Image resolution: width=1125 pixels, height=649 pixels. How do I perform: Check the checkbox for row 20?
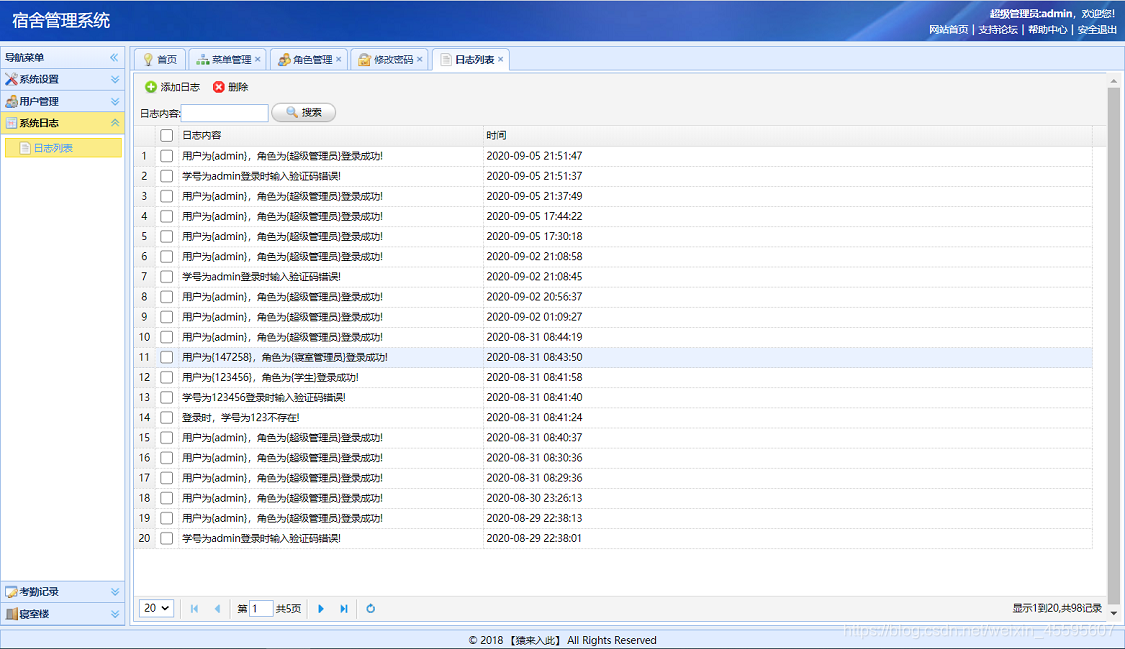166,538
